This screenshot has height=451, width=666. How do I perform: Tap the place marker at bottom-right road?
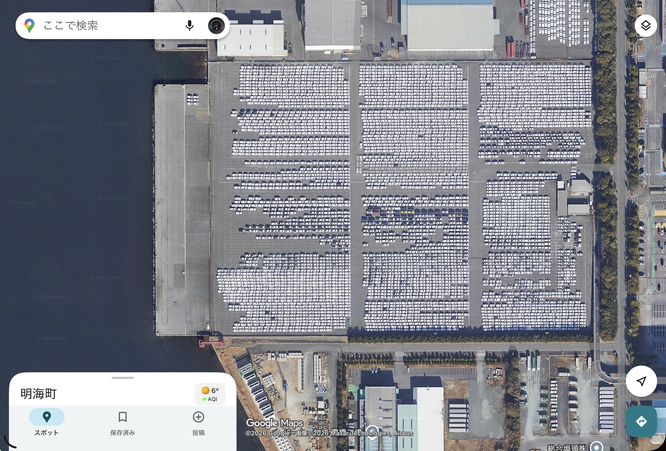(x=596, y=447)
